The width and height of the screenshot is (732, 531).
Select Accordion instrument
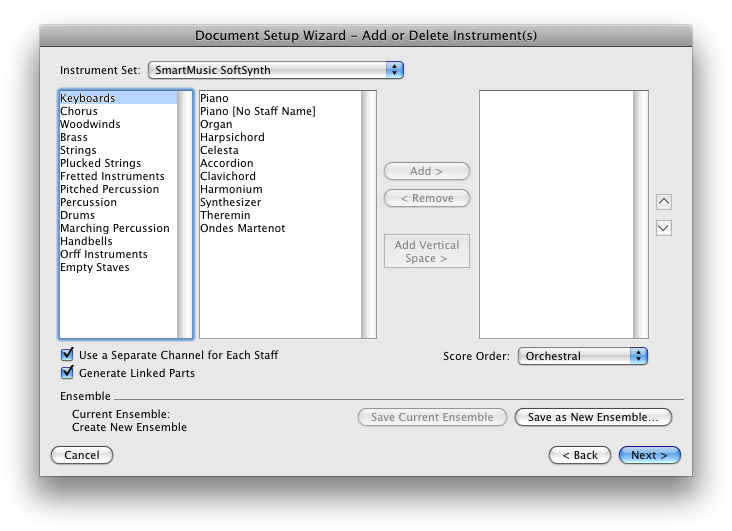[281, 163]
